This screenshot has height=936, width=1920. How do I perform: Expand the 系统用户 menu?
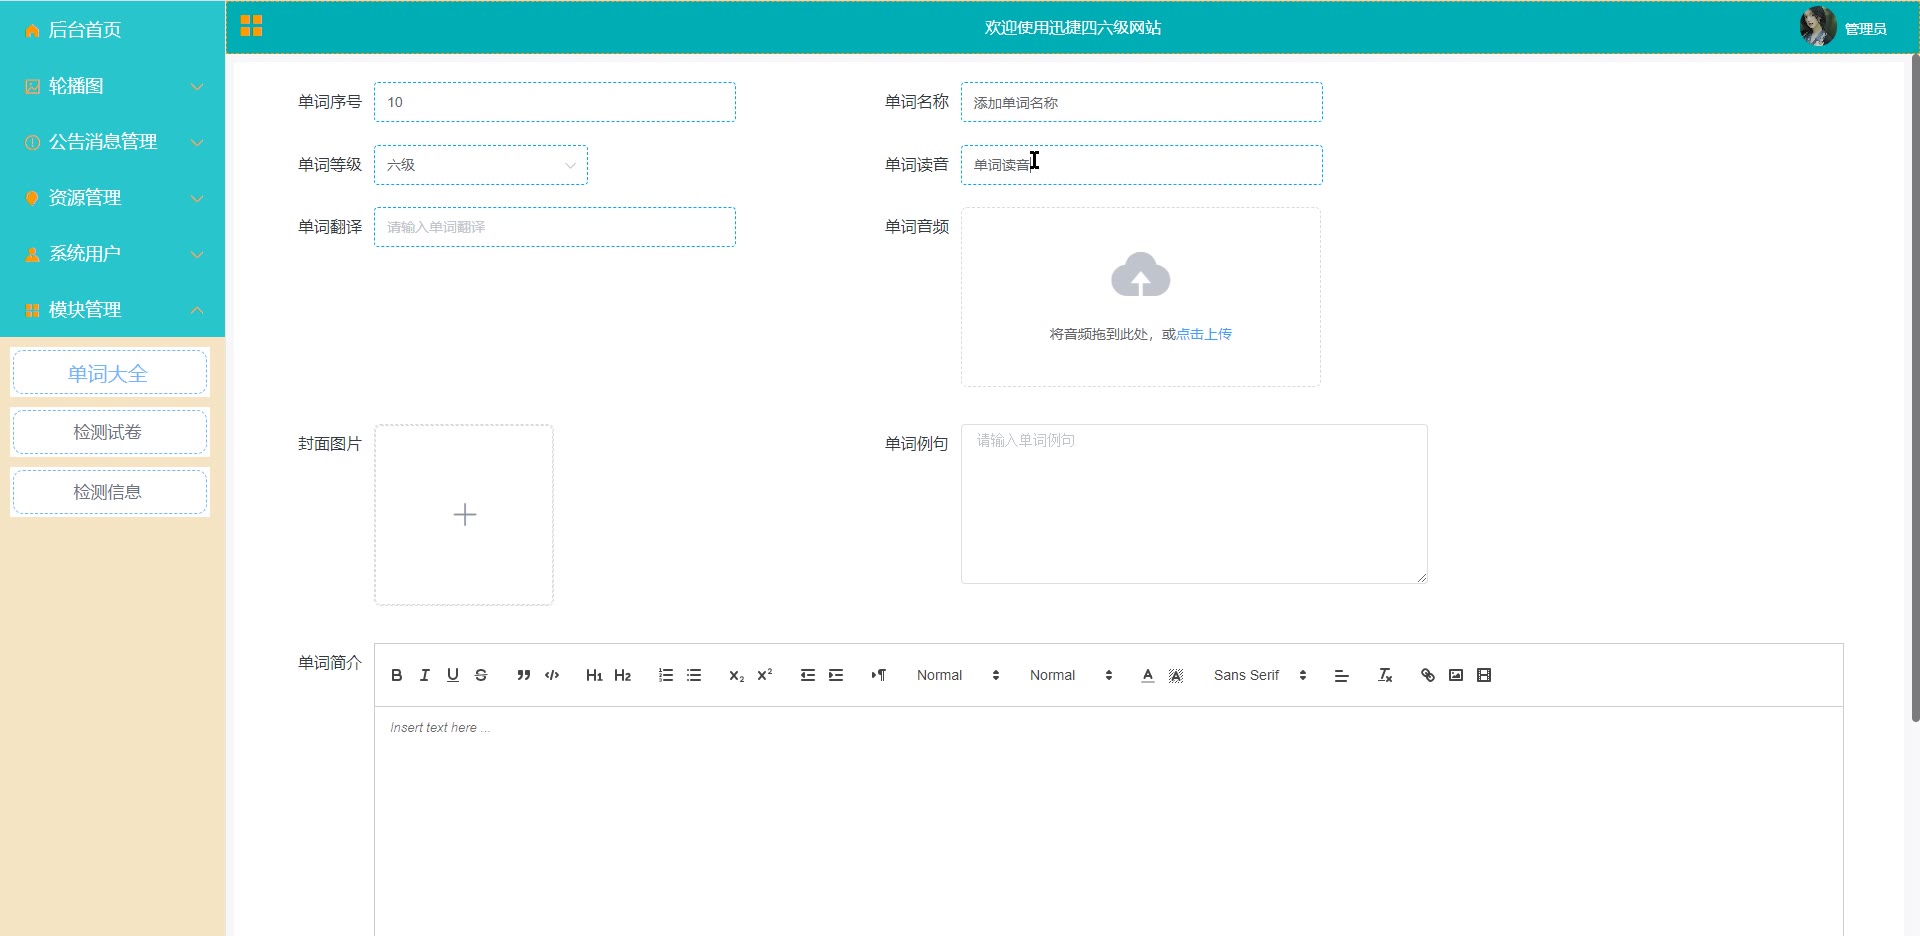tap(112, 254)
